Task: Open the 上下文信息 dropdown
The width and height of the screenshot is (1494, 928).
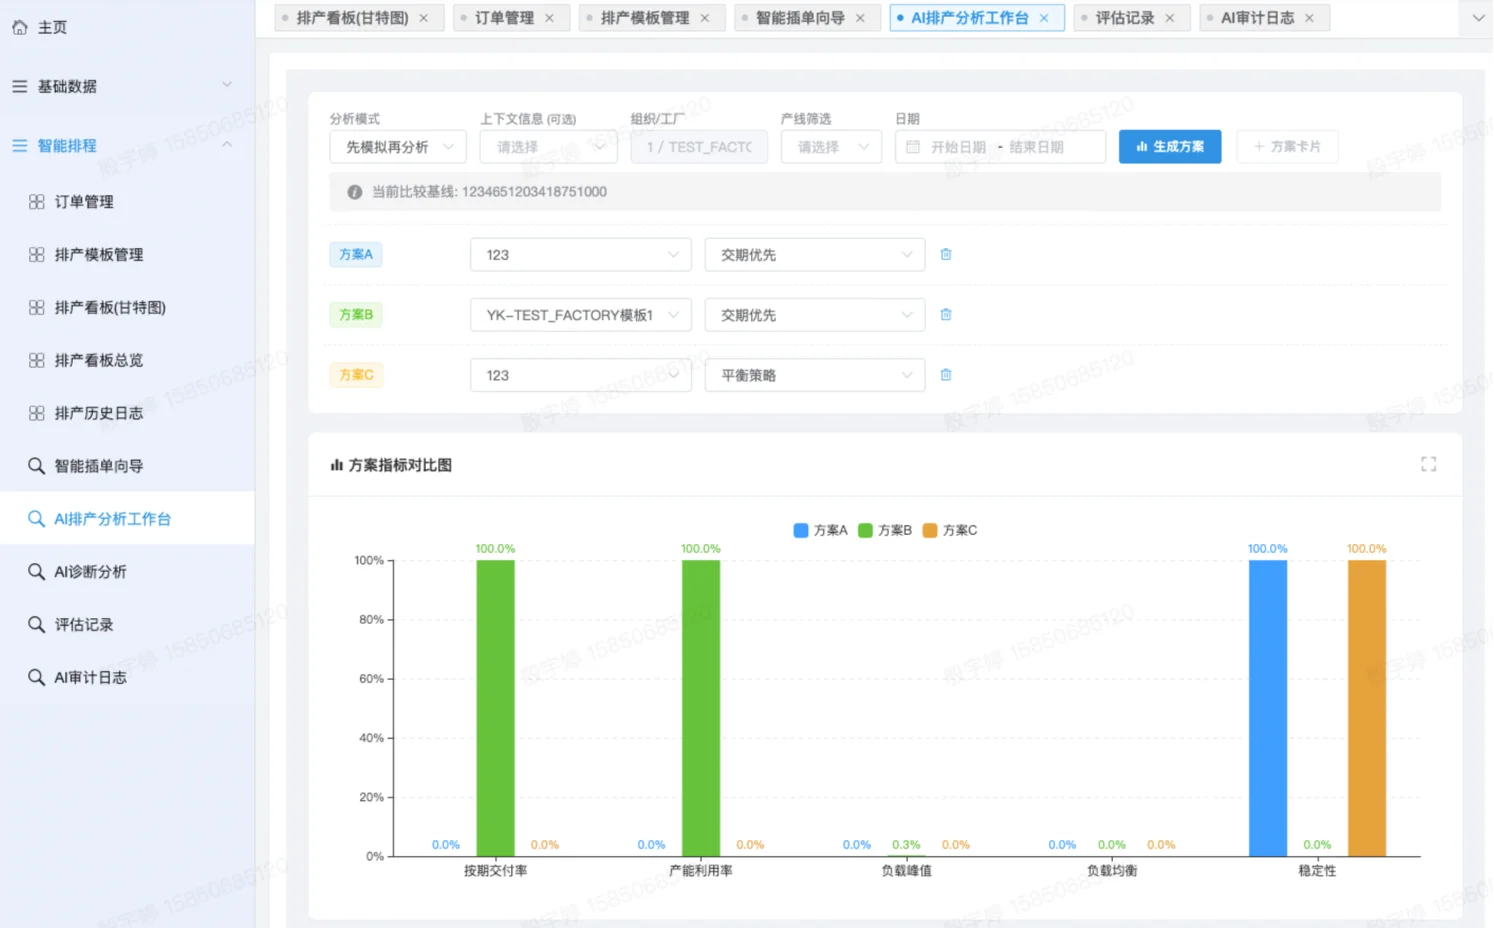Action: tap(548, 147)
